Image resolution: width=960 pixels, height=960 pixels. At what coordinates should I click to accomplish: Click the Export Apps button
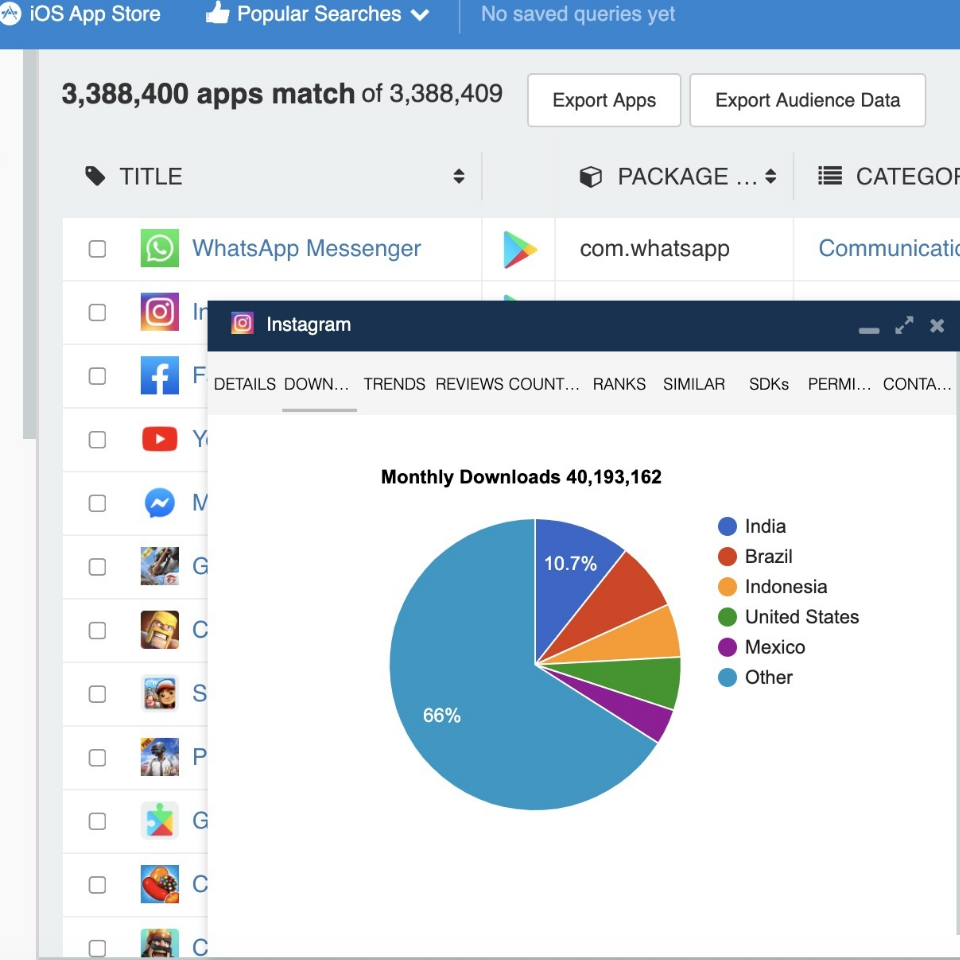603,100
